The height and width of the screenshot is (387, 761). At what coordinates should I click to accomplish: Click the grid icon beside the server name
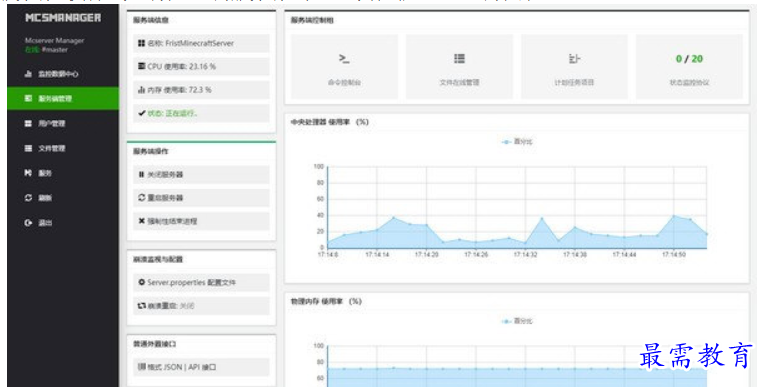(x=141, y=43)
